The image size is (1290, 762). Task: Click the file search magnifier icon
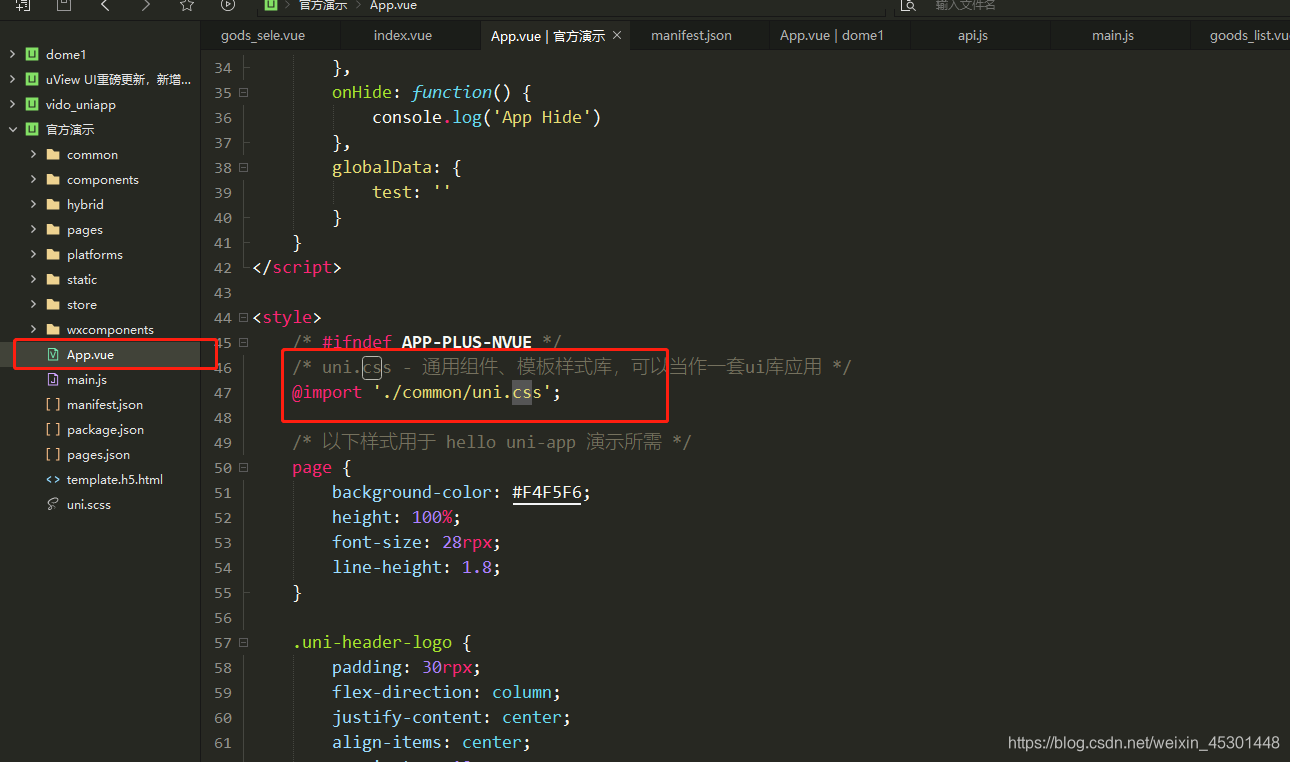908,5
